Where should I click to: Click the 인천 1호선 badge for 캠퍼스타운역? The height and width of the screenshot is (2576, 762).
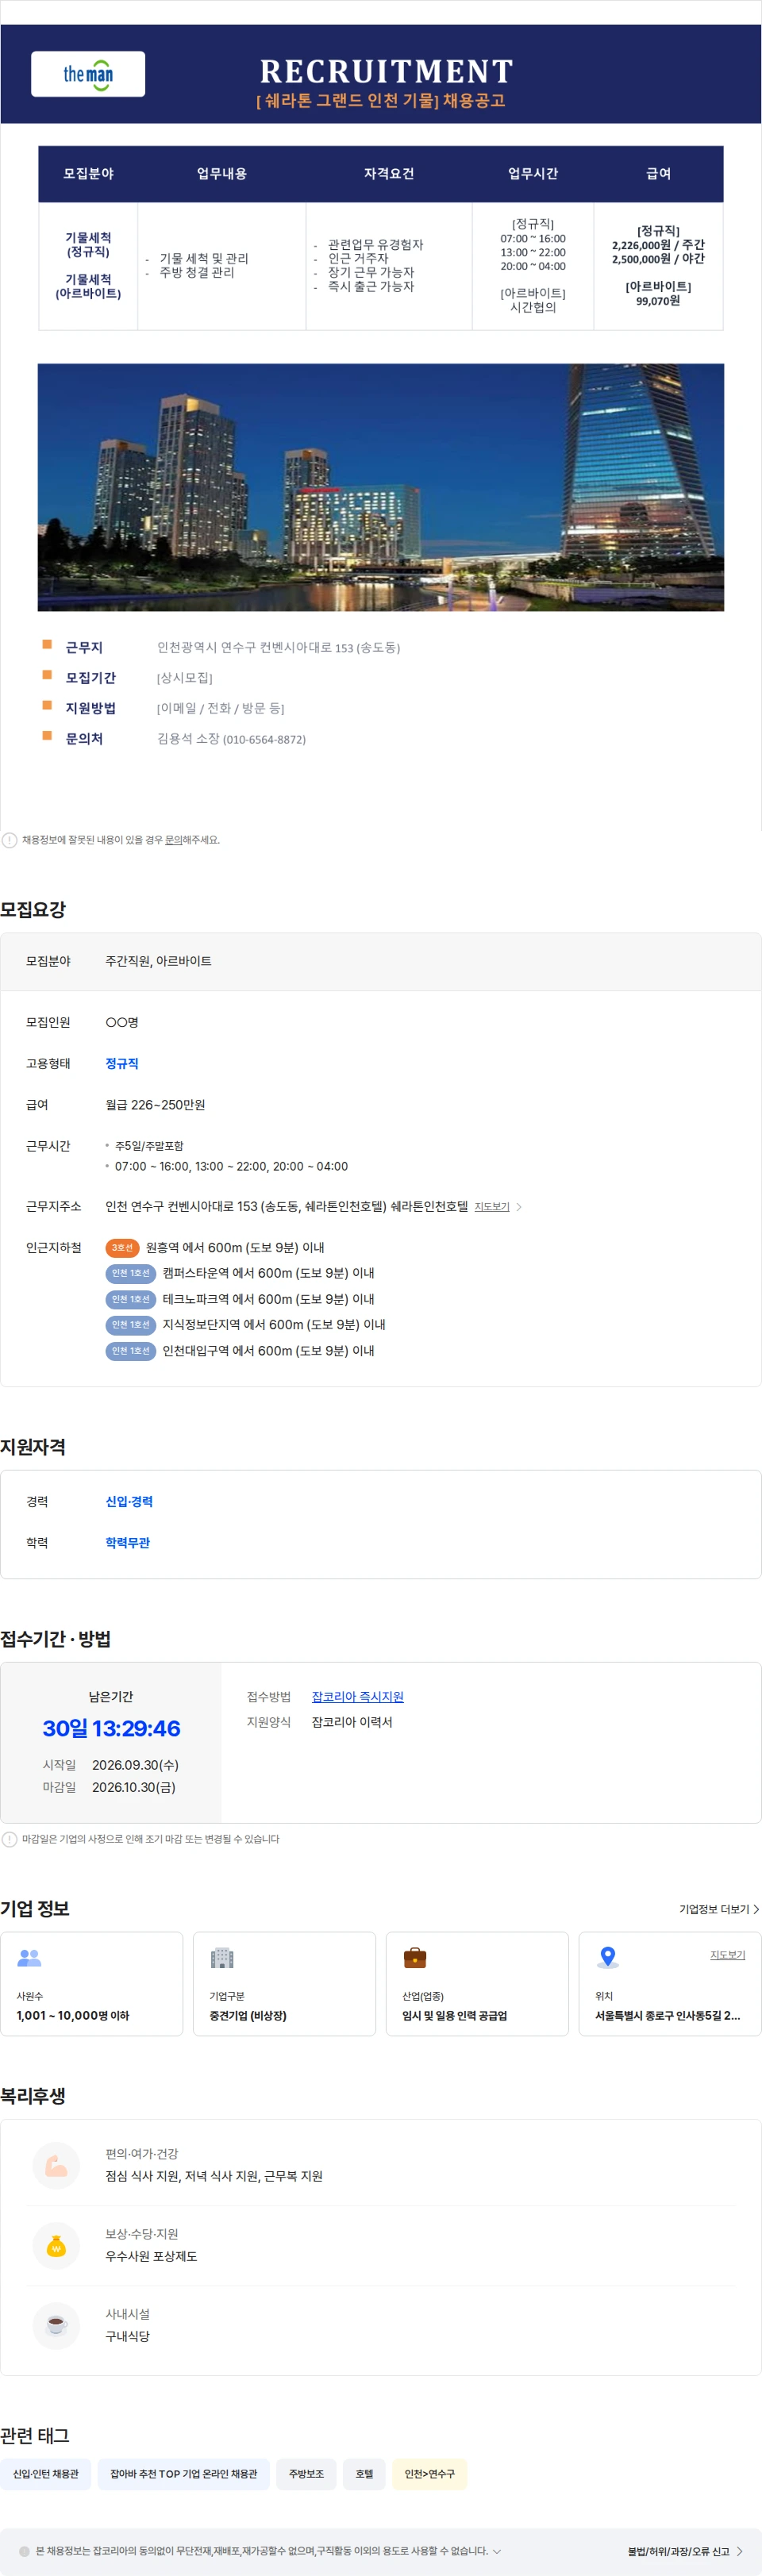(x=131, y=1273)
